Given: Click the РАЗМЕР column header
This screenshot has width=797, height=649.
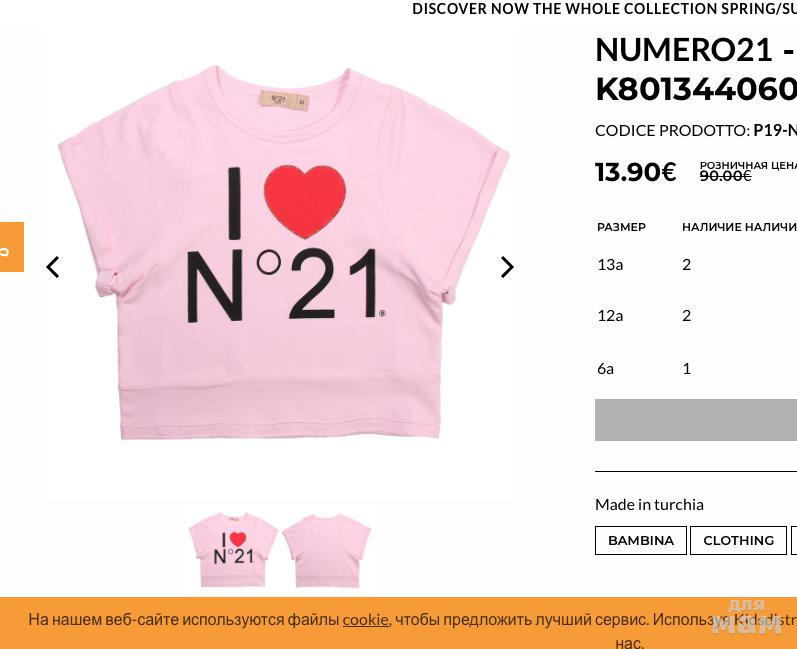Looking at the screenshot, I should pos(621,227).
